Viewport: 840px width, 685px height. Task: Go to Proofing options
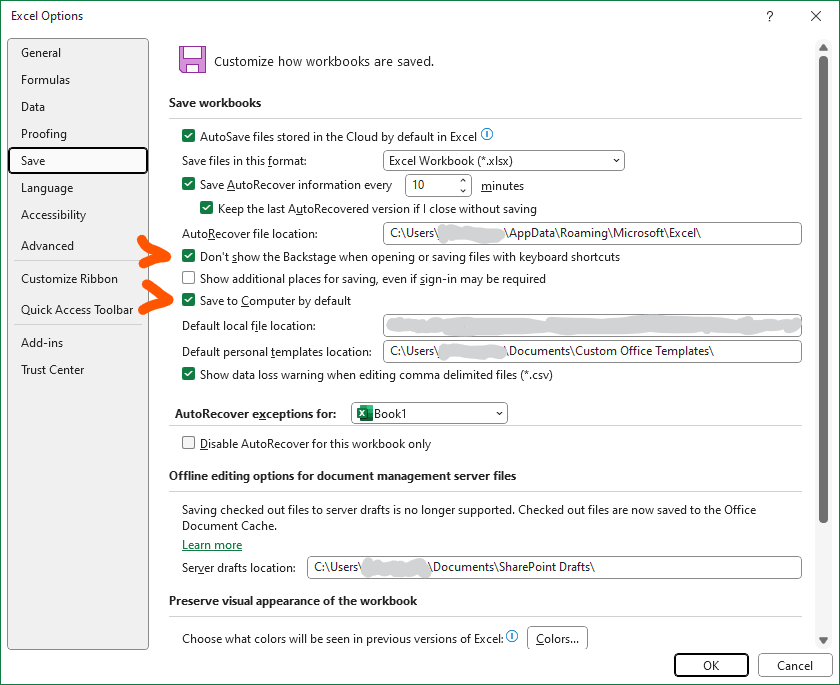point(78,134)
